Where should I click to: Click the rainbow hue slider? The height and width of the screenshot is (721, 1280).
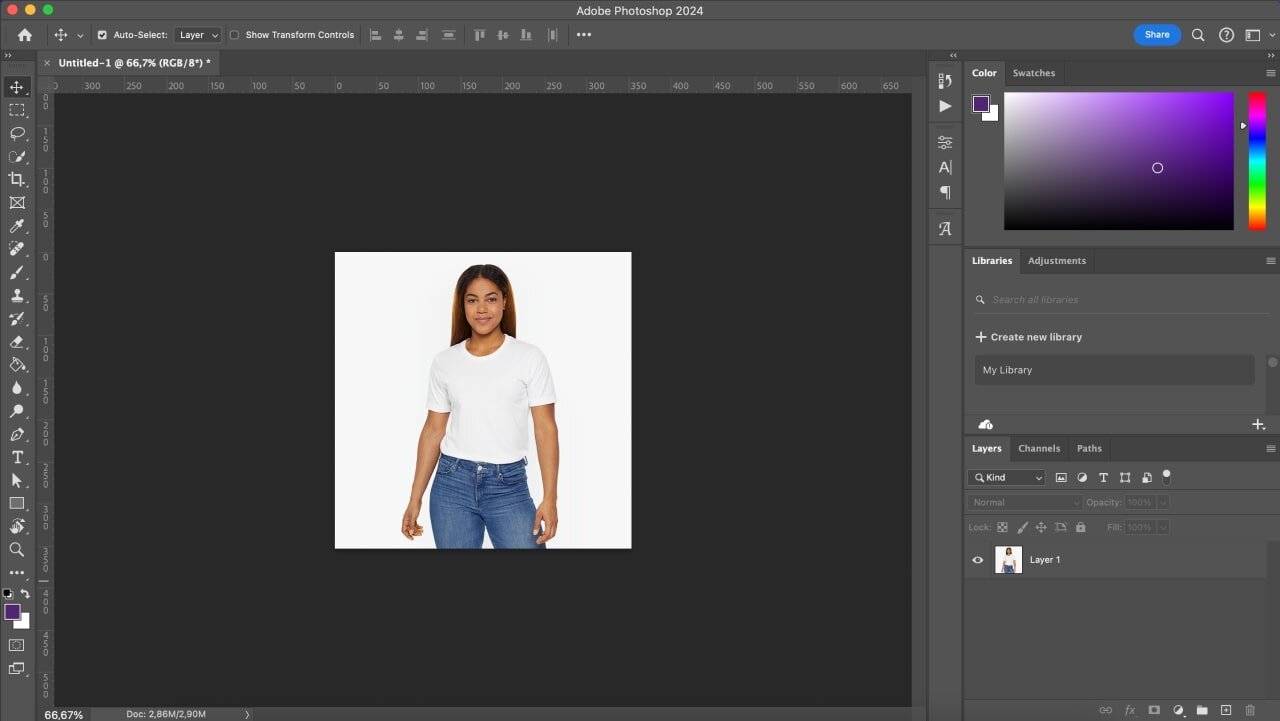(1257, 161)
